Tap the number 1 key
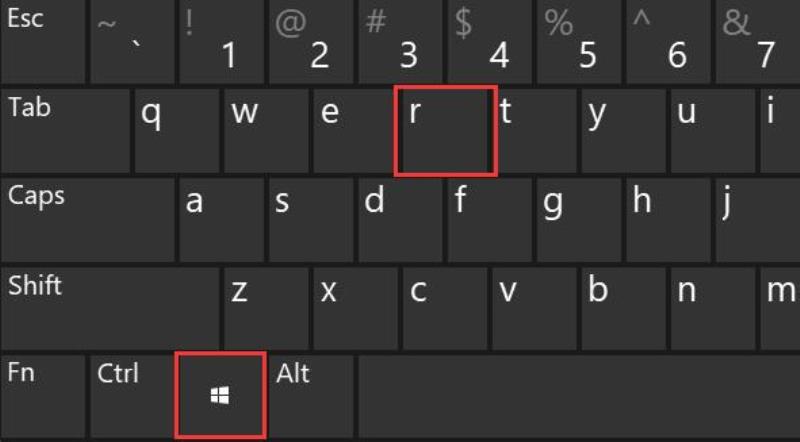 click(221, 41)
